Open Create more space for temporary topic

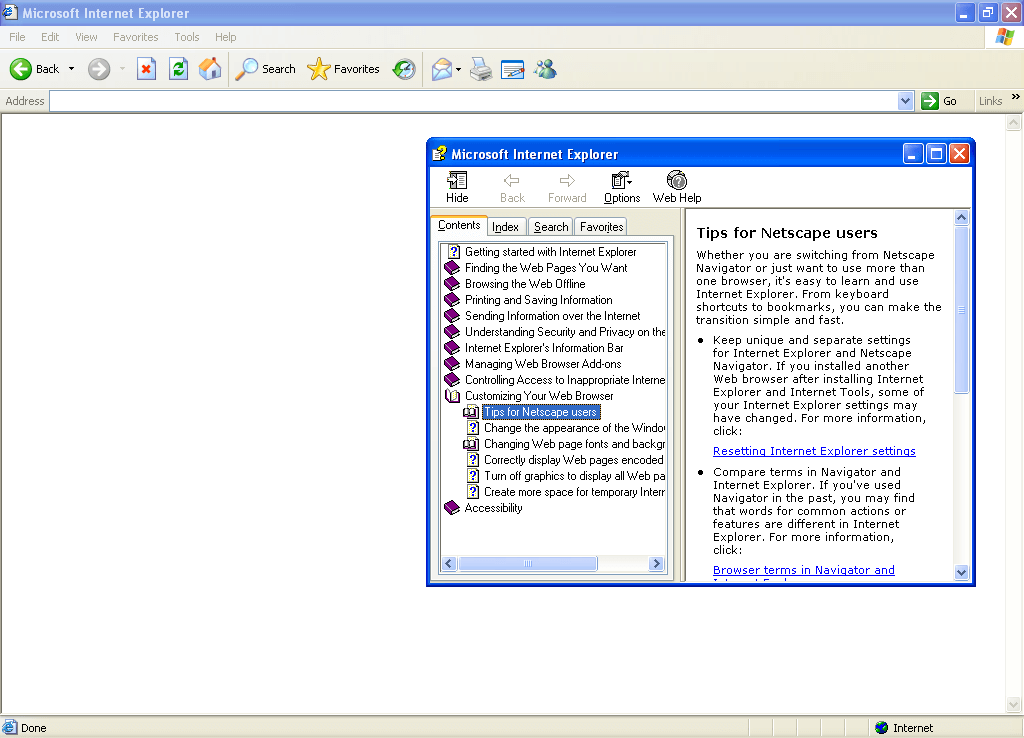pyautogui.click(x=574, y=492)
